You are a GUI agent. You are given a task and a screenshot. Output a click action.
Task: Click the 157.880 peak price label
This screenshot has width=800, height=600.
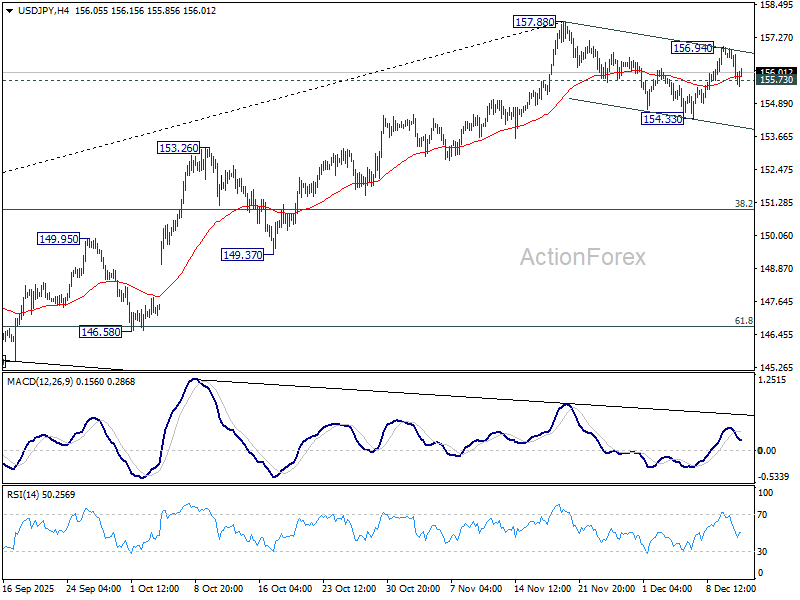click(534, 22)
